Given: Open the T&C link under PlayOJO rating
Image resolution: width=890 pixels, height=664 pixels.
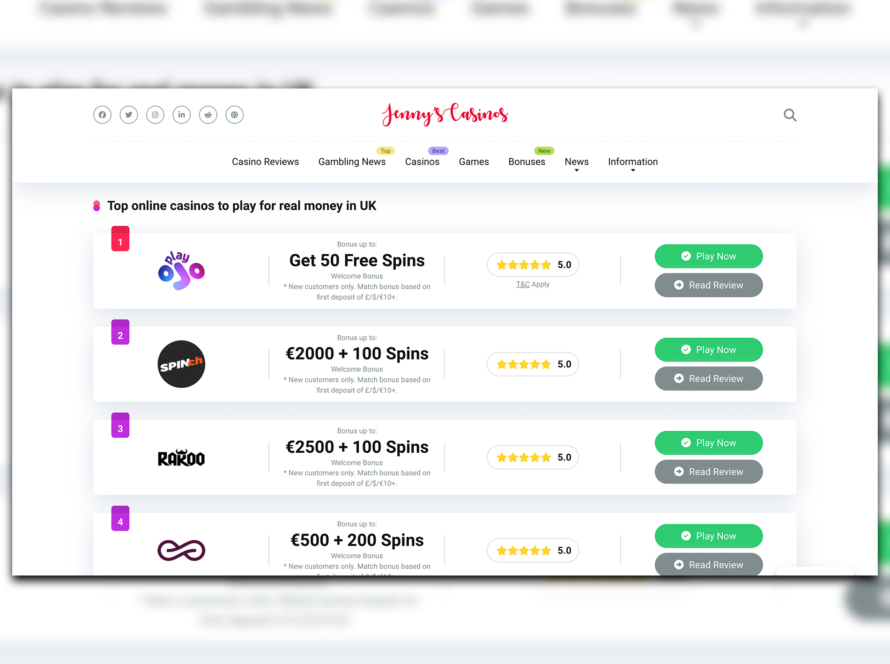Looking at the screenshot, I should pyautogui.click(x=523, y=284).
